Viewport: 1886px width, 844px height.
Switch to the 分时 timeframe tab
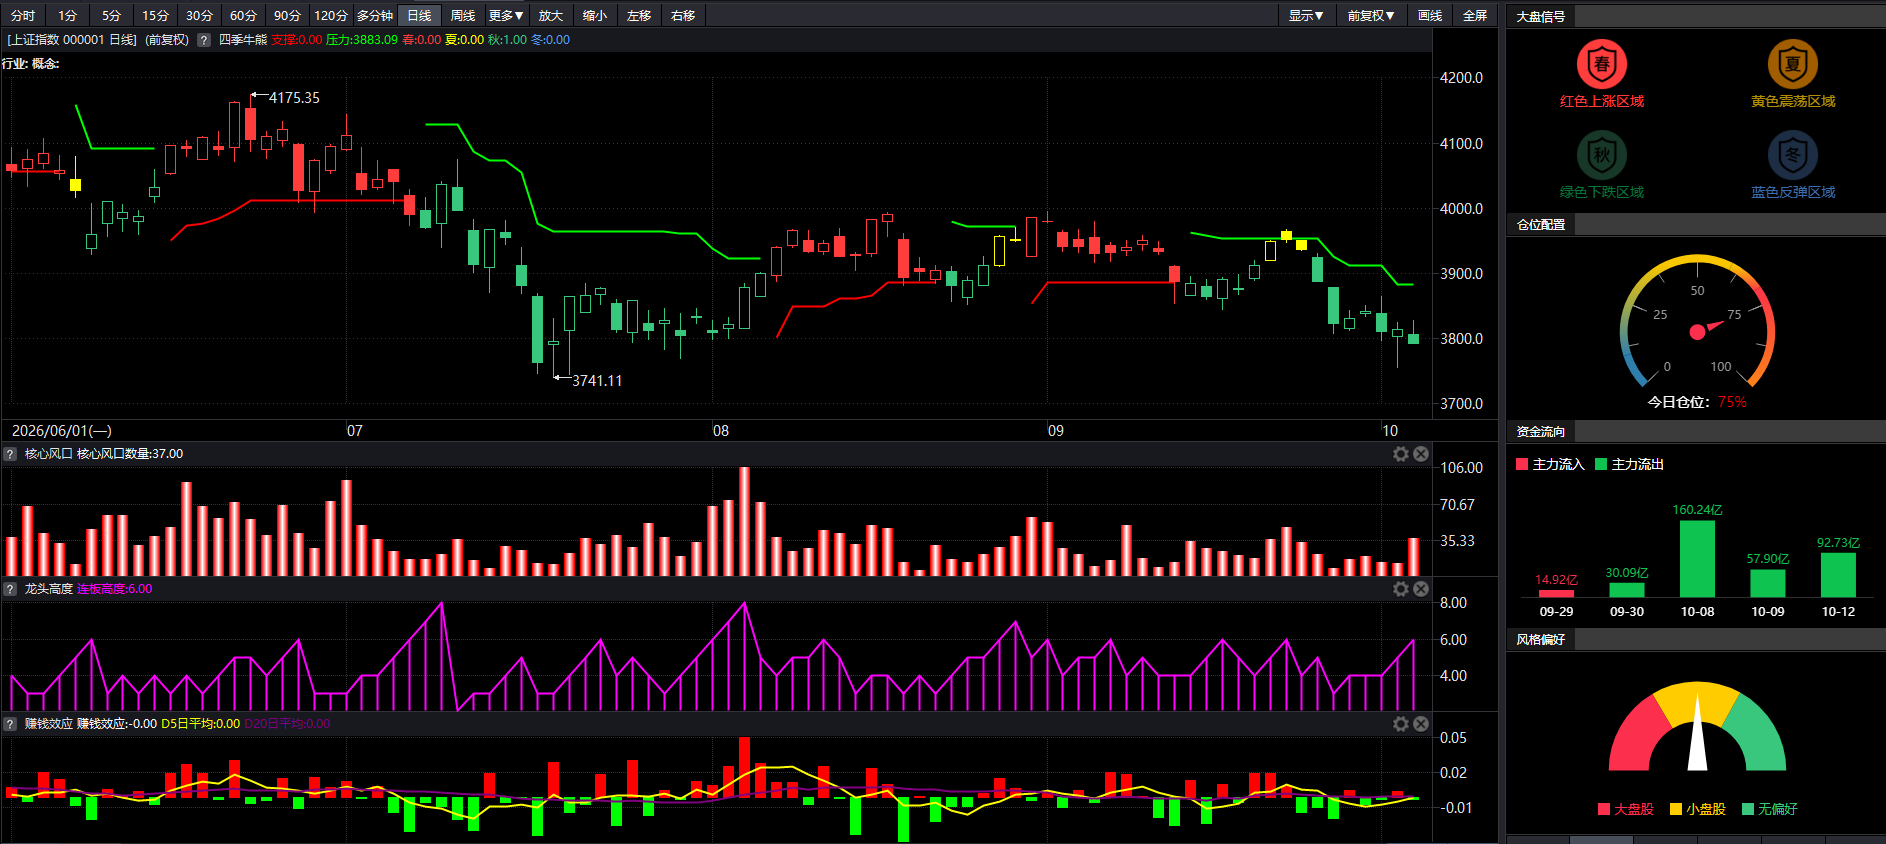[x=23, y=16]
